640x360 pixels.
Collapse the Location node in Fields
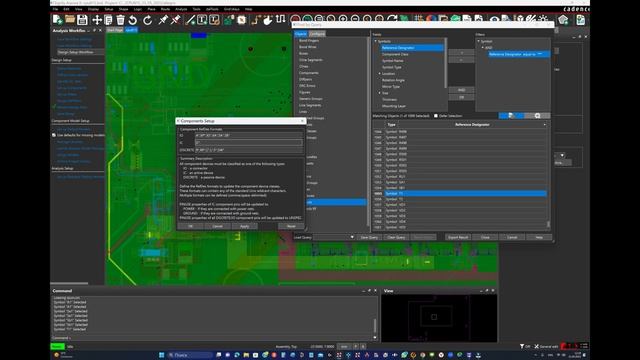coord(380,73)
